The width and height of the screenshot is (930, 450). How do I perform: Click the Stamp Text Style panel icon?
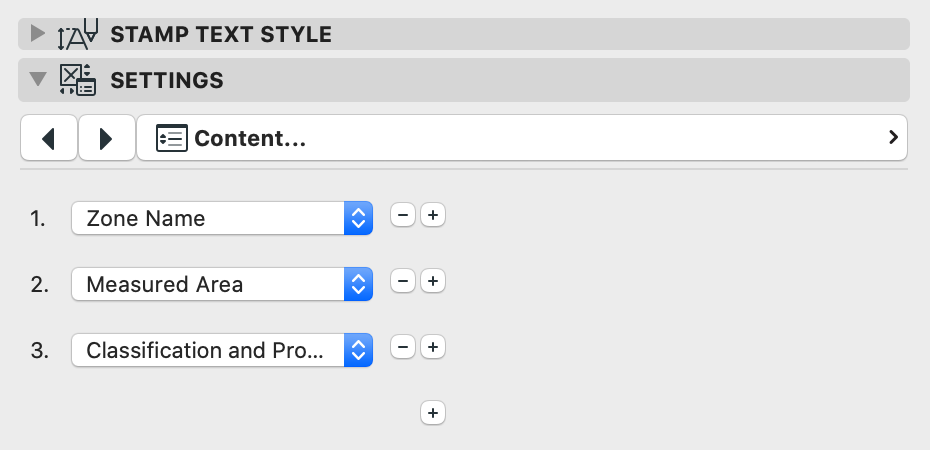(77, 34)
